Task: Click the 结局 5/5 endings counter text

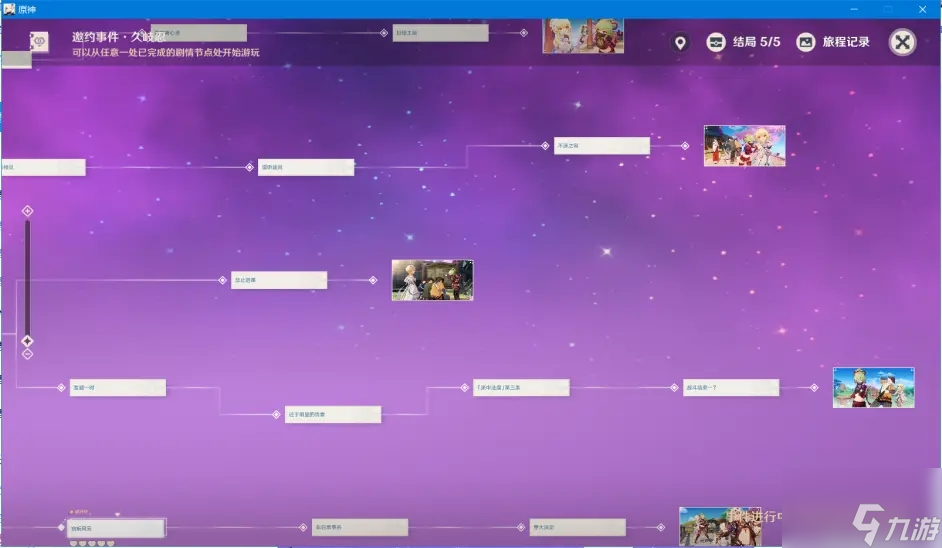Action: tap(757, 42)
